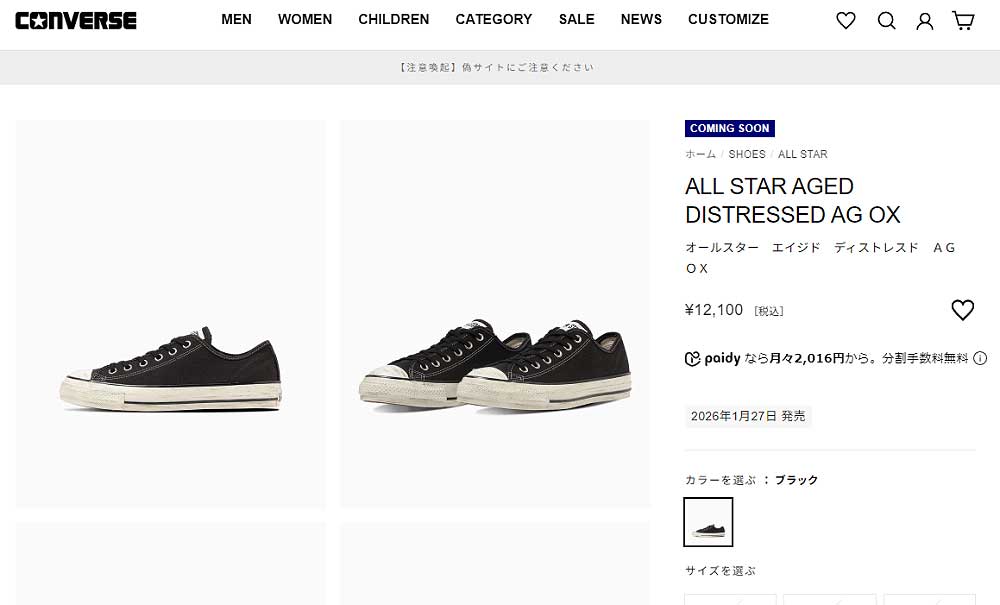Go to ホーム breadcrumb link

click(x=700, y=154)
